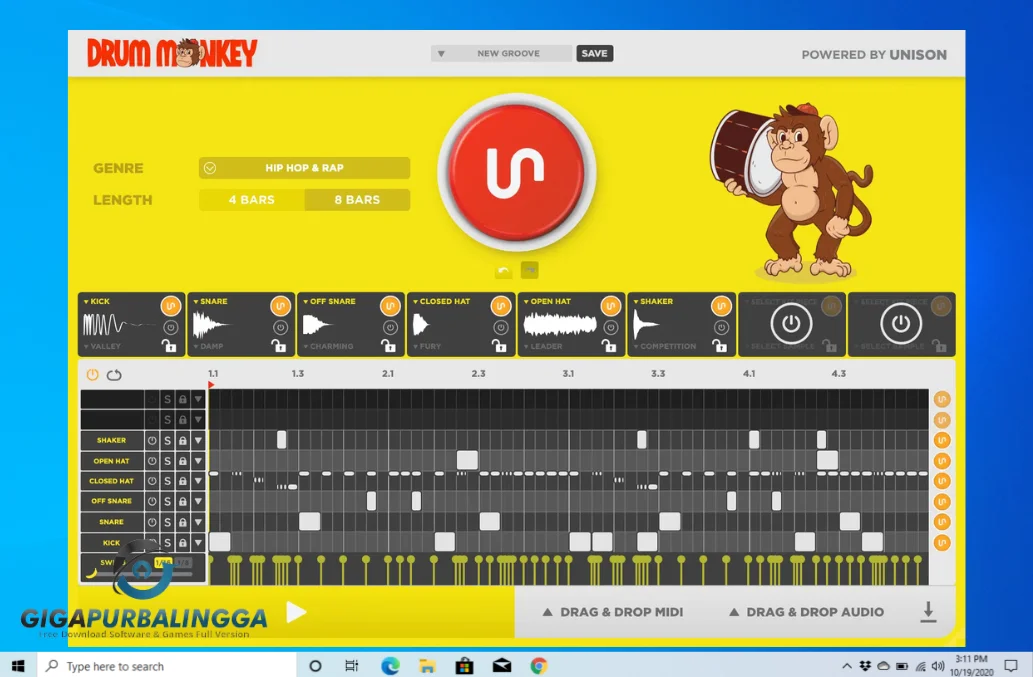Solo the Off Snare sequencer row
The height and width of the screenshot is (677, 1033).
[167, 501]
